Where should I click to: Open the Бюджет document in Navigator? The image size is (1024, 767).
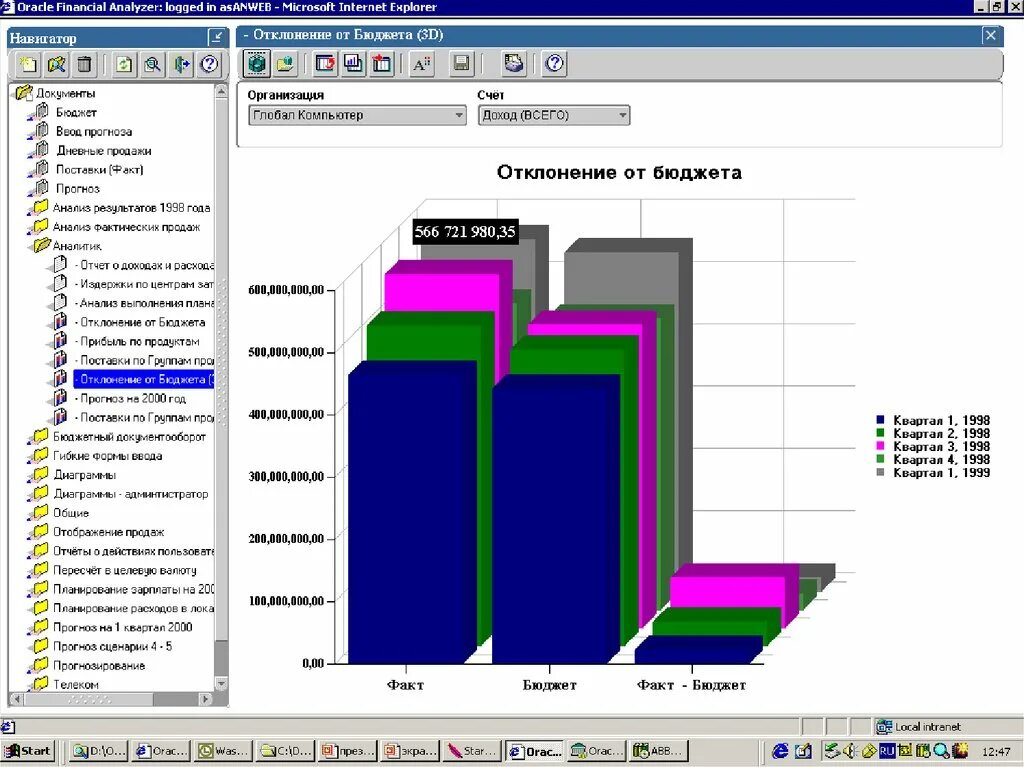76,112
